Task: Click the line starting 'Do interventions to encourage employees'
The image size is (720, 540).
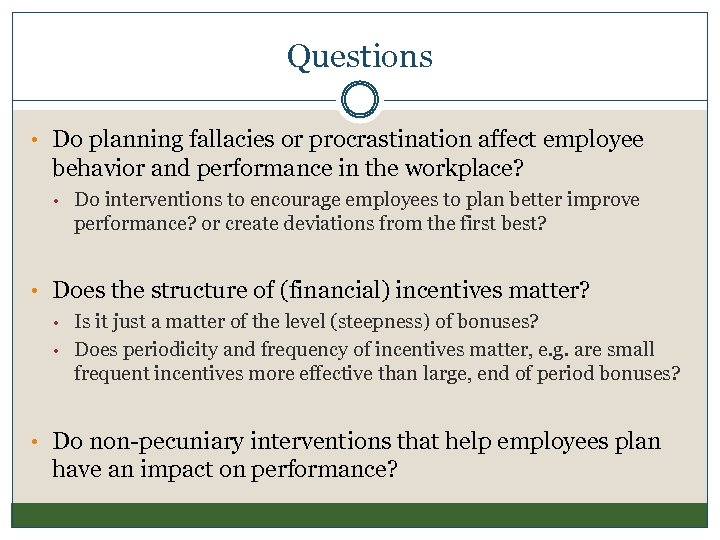Action: pos(357,199)
